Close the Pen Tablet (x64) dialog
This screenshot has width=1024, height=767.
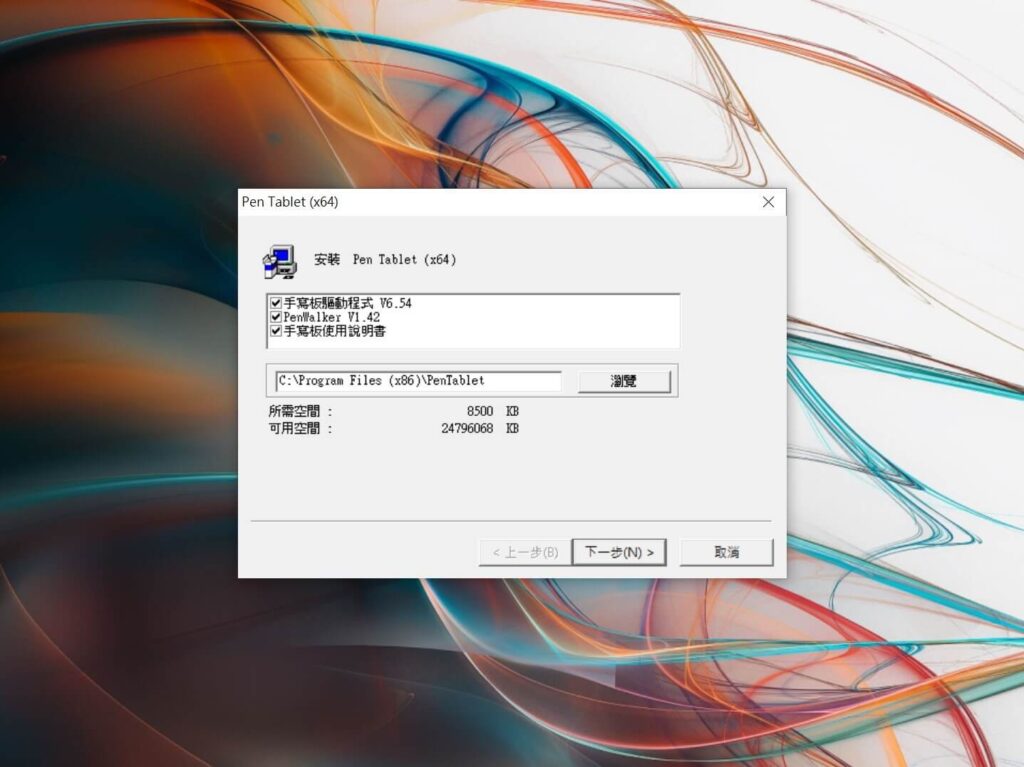[x=769, y=202]
